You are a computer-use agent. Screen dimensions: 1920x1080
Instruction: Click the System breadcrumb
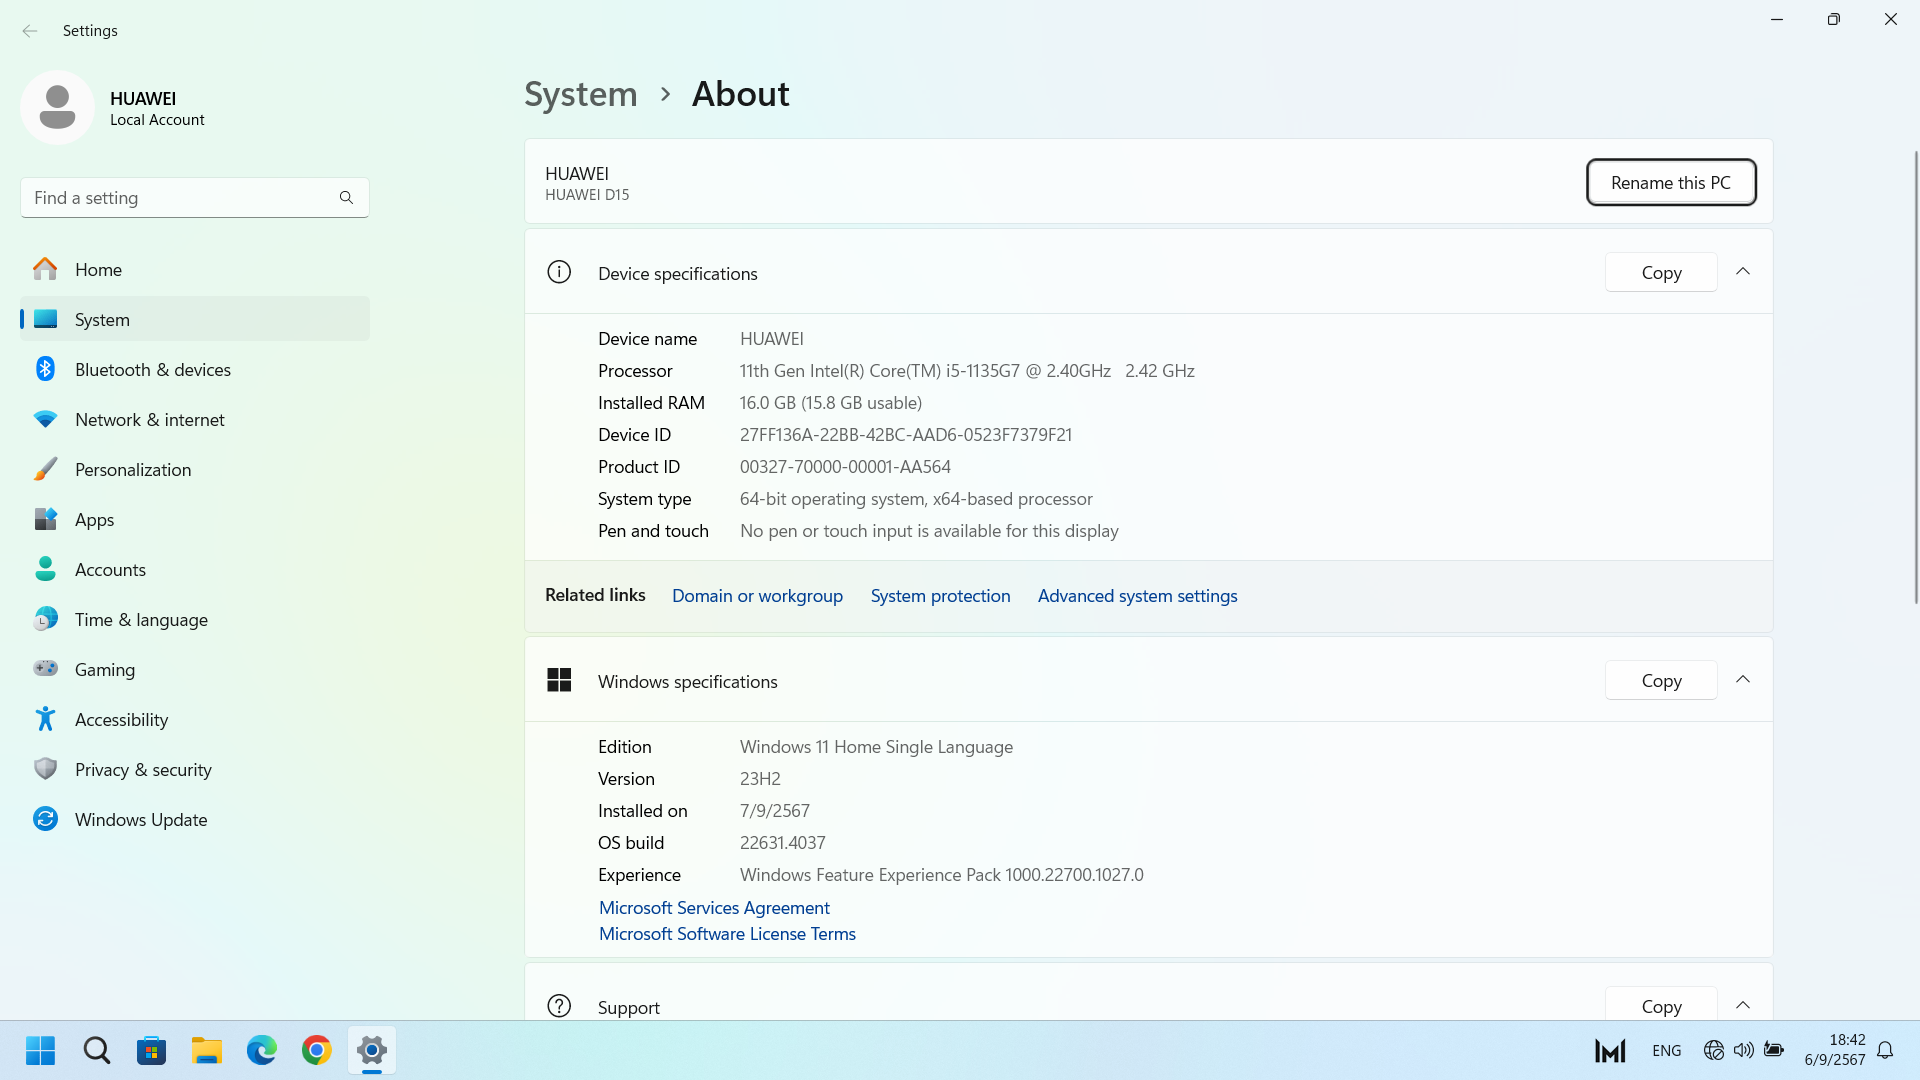click(581, 94)
